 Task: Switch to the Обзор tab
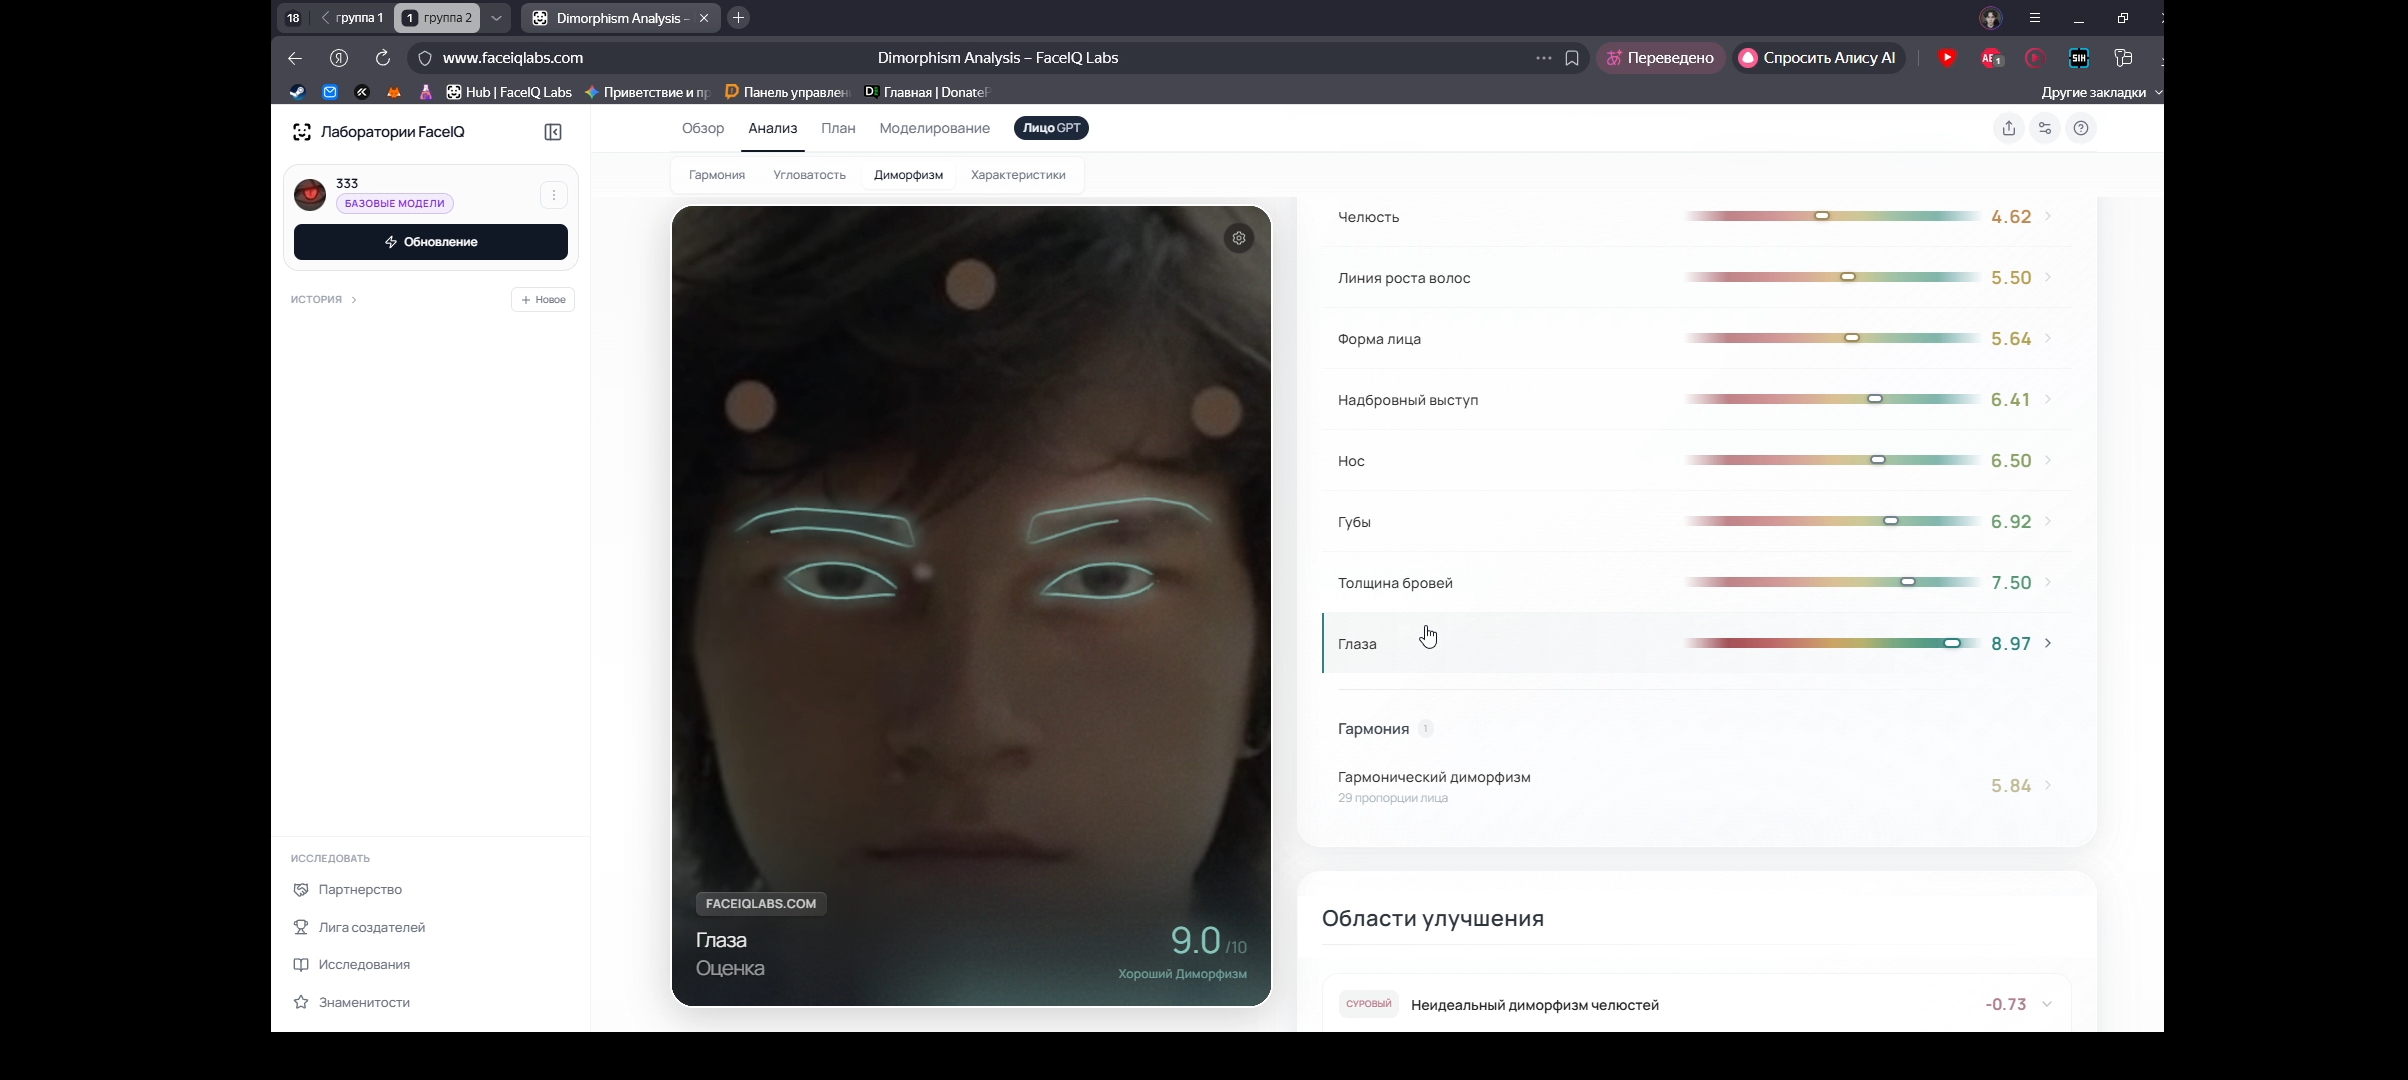click(703, 128)
